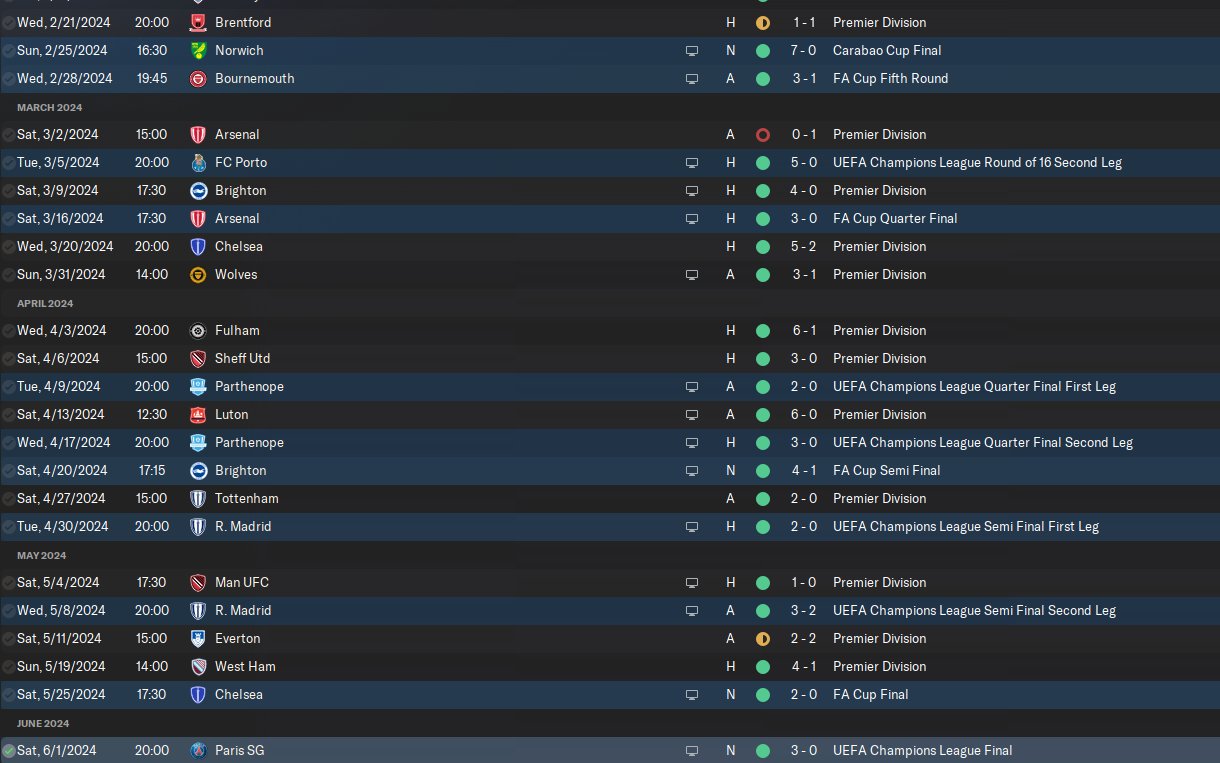The height and width of the screenshot is (763, 1220).
Task: Click the TV icon on Champions League Final row
Action: click(x=691, y=750)
